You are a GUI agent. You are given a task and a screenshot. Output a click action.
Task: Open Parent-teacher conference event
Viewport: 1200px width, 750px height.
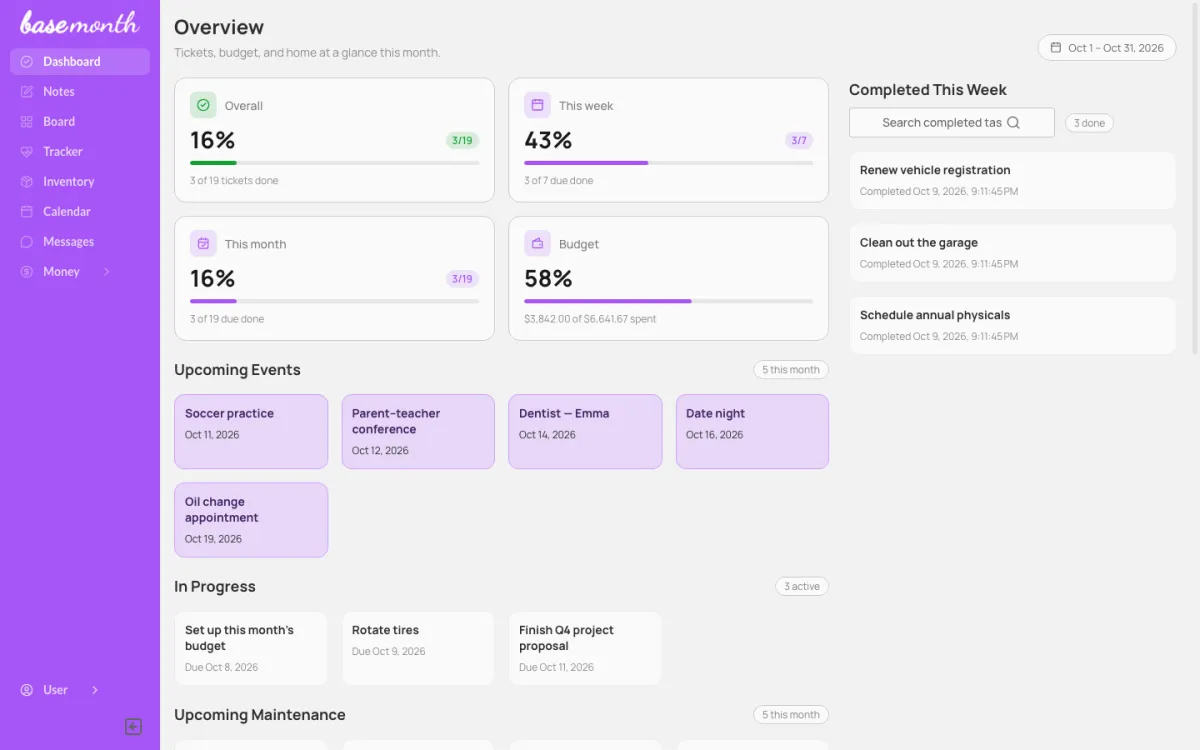click(x=418, y=431)
